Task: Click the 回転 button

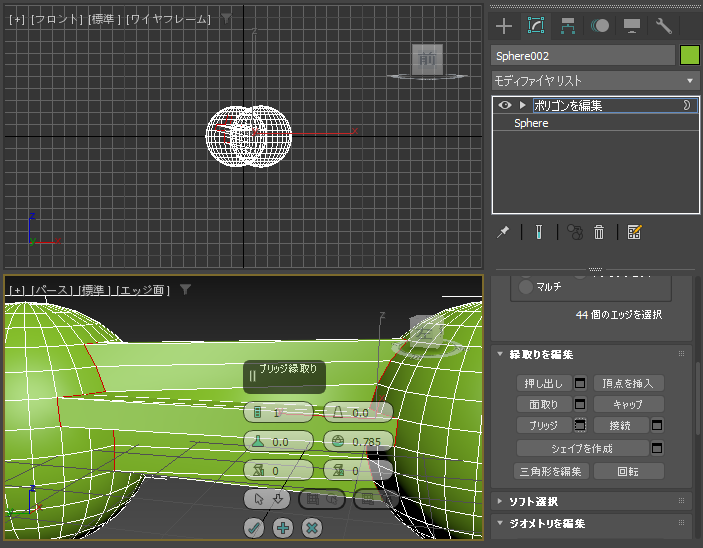Action: [x=628, y=471]
